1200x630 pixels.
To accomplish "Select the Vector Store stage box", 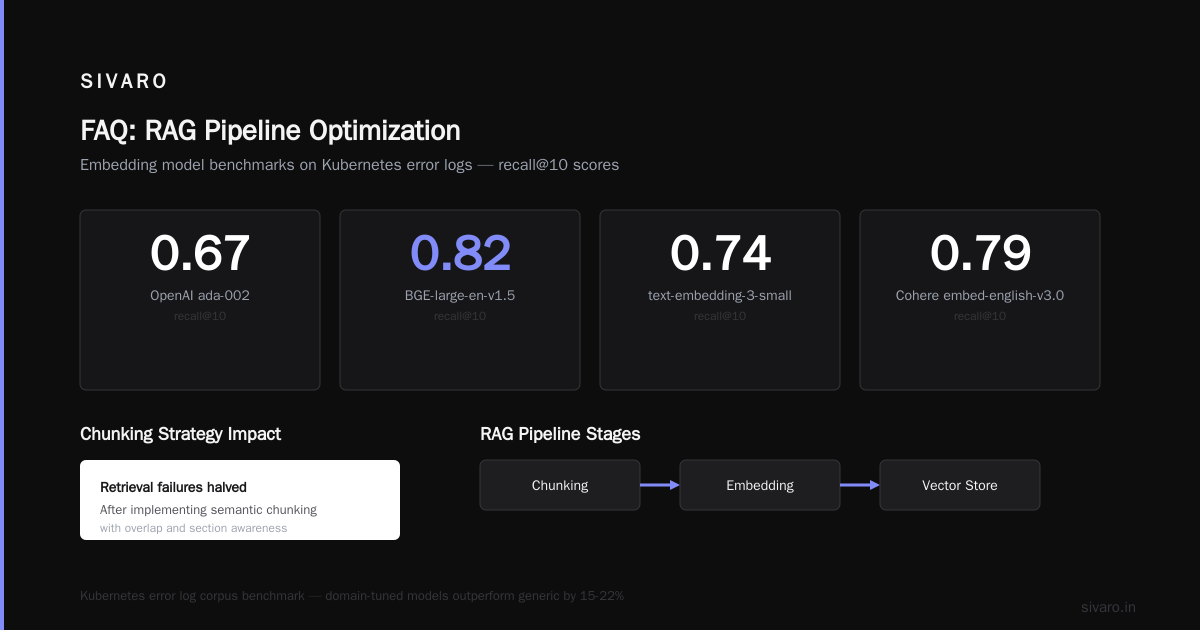I will pyautogui.click(x=960, y=485).
